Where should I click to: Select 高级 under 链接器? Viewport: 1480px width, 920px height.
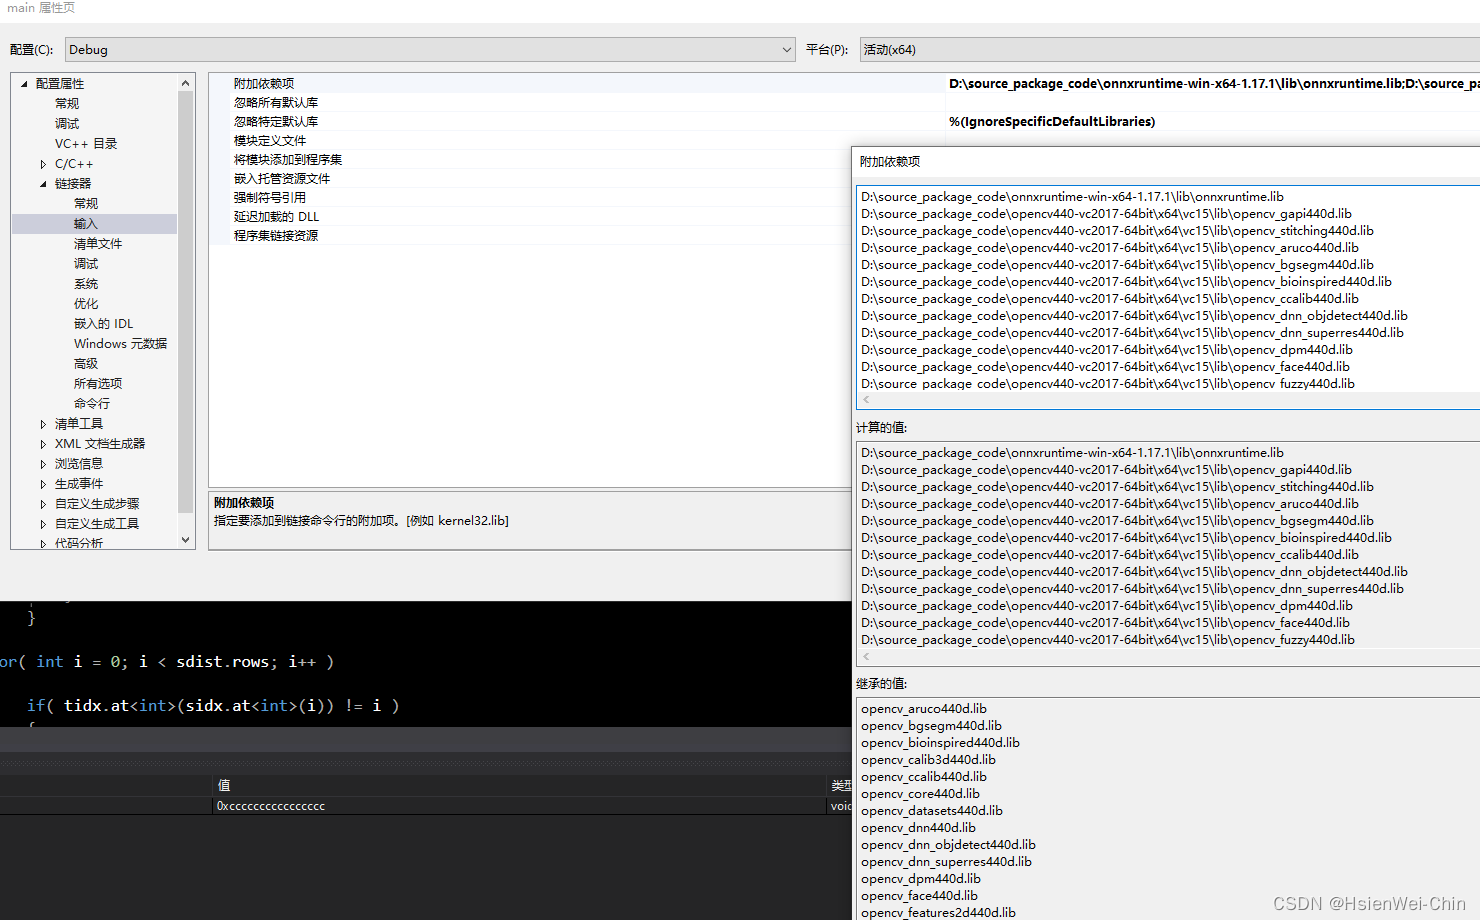(86, 364)
